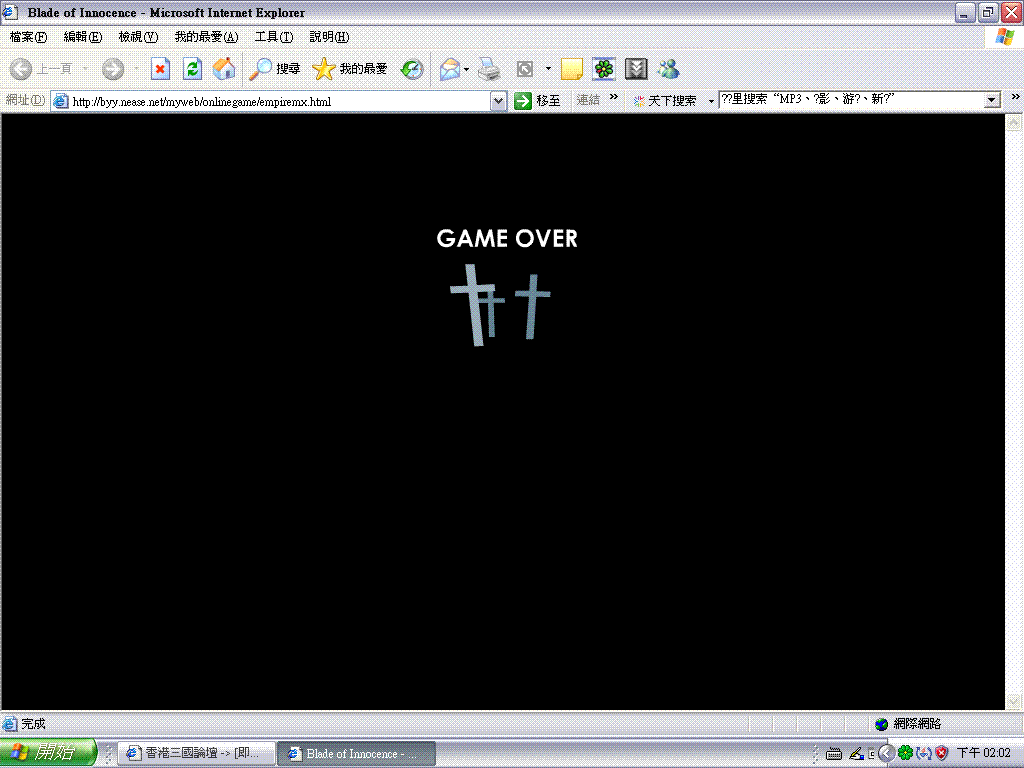The image size is (1024, 768).
Task: Go to the Home page icon
Action: pos(225,69)
